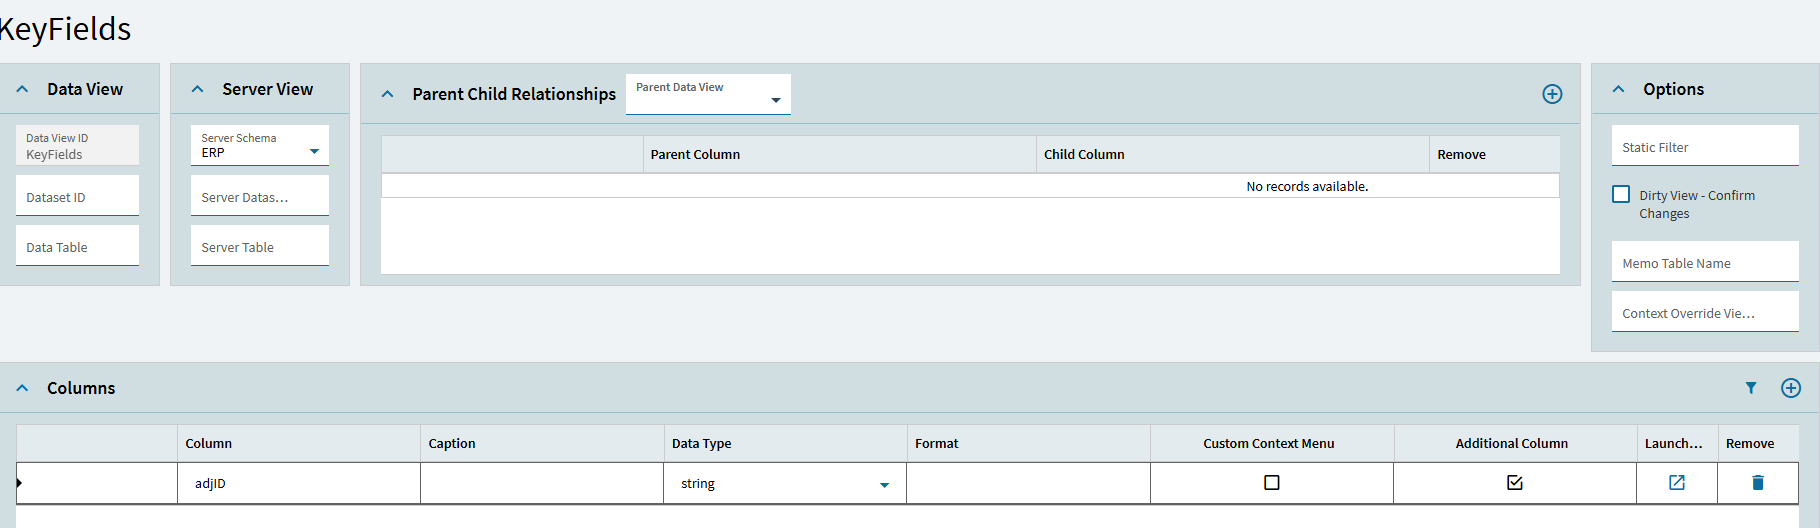Add a new parent child relationship
The height and width of the screenshot is (528, 1820).
pyautogui.click(x=1552, y=94)
